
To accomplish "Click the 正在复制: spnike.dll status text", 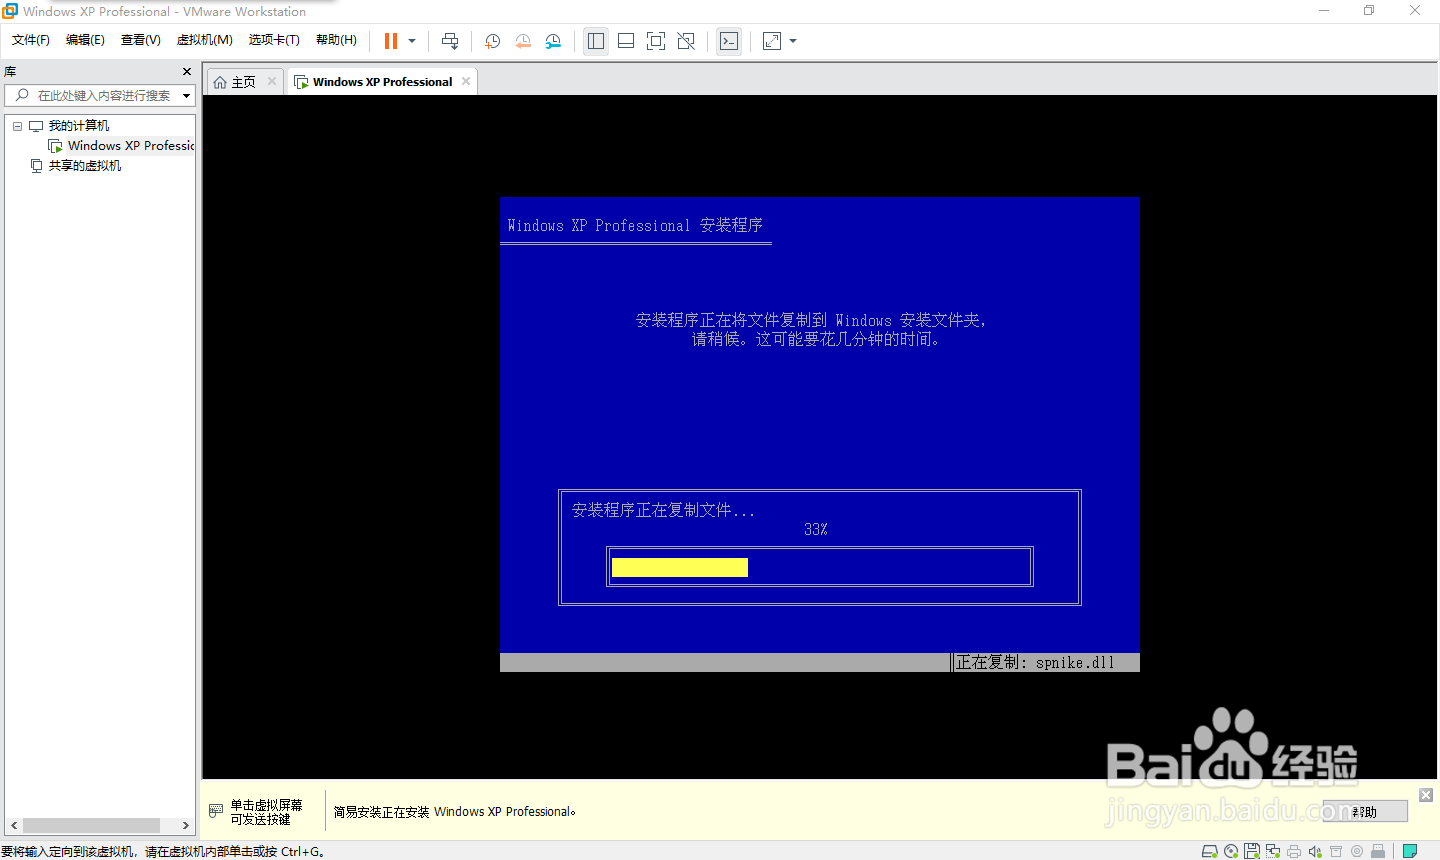I will (1035, 662).
